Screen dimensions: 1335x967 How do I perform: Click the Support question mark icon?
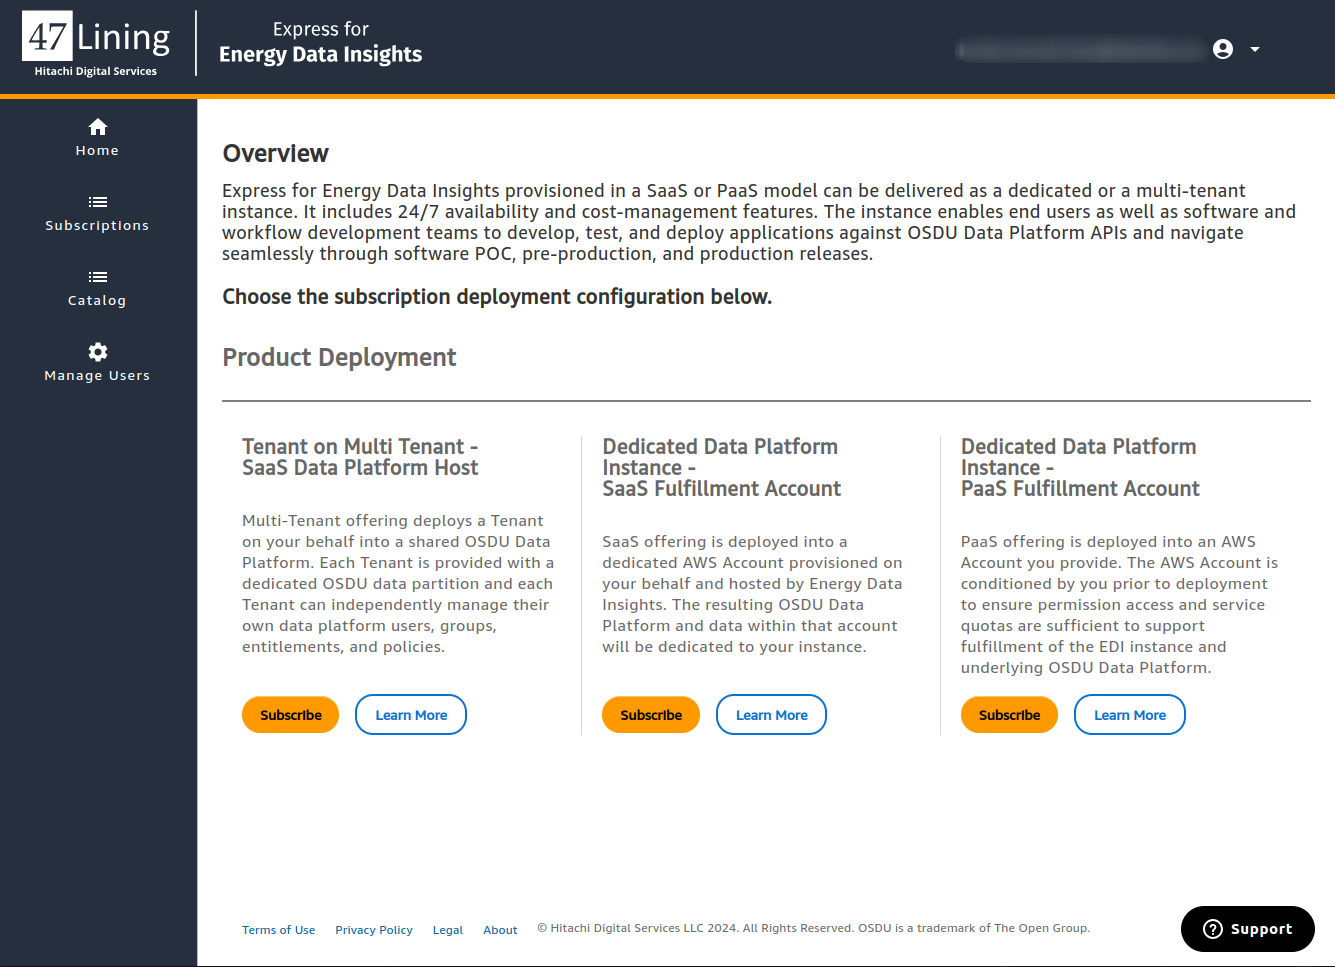tap(1212, 929)
